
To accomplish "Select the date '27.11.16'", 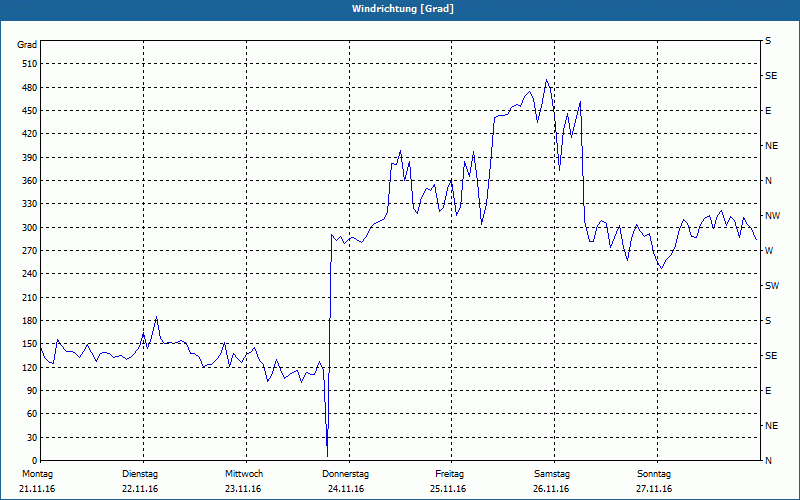I will (654, 489).
